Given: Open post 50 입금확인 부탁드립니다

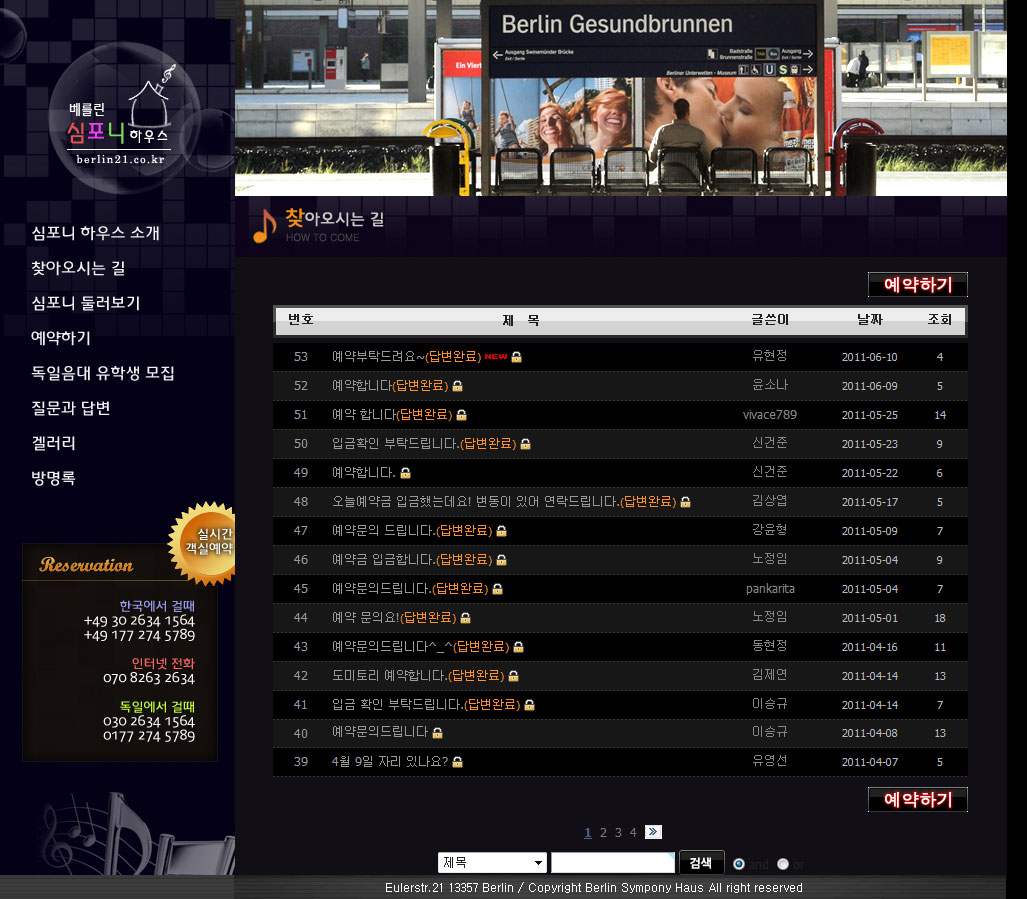Looking at the screenshot, I should (424, 443).
